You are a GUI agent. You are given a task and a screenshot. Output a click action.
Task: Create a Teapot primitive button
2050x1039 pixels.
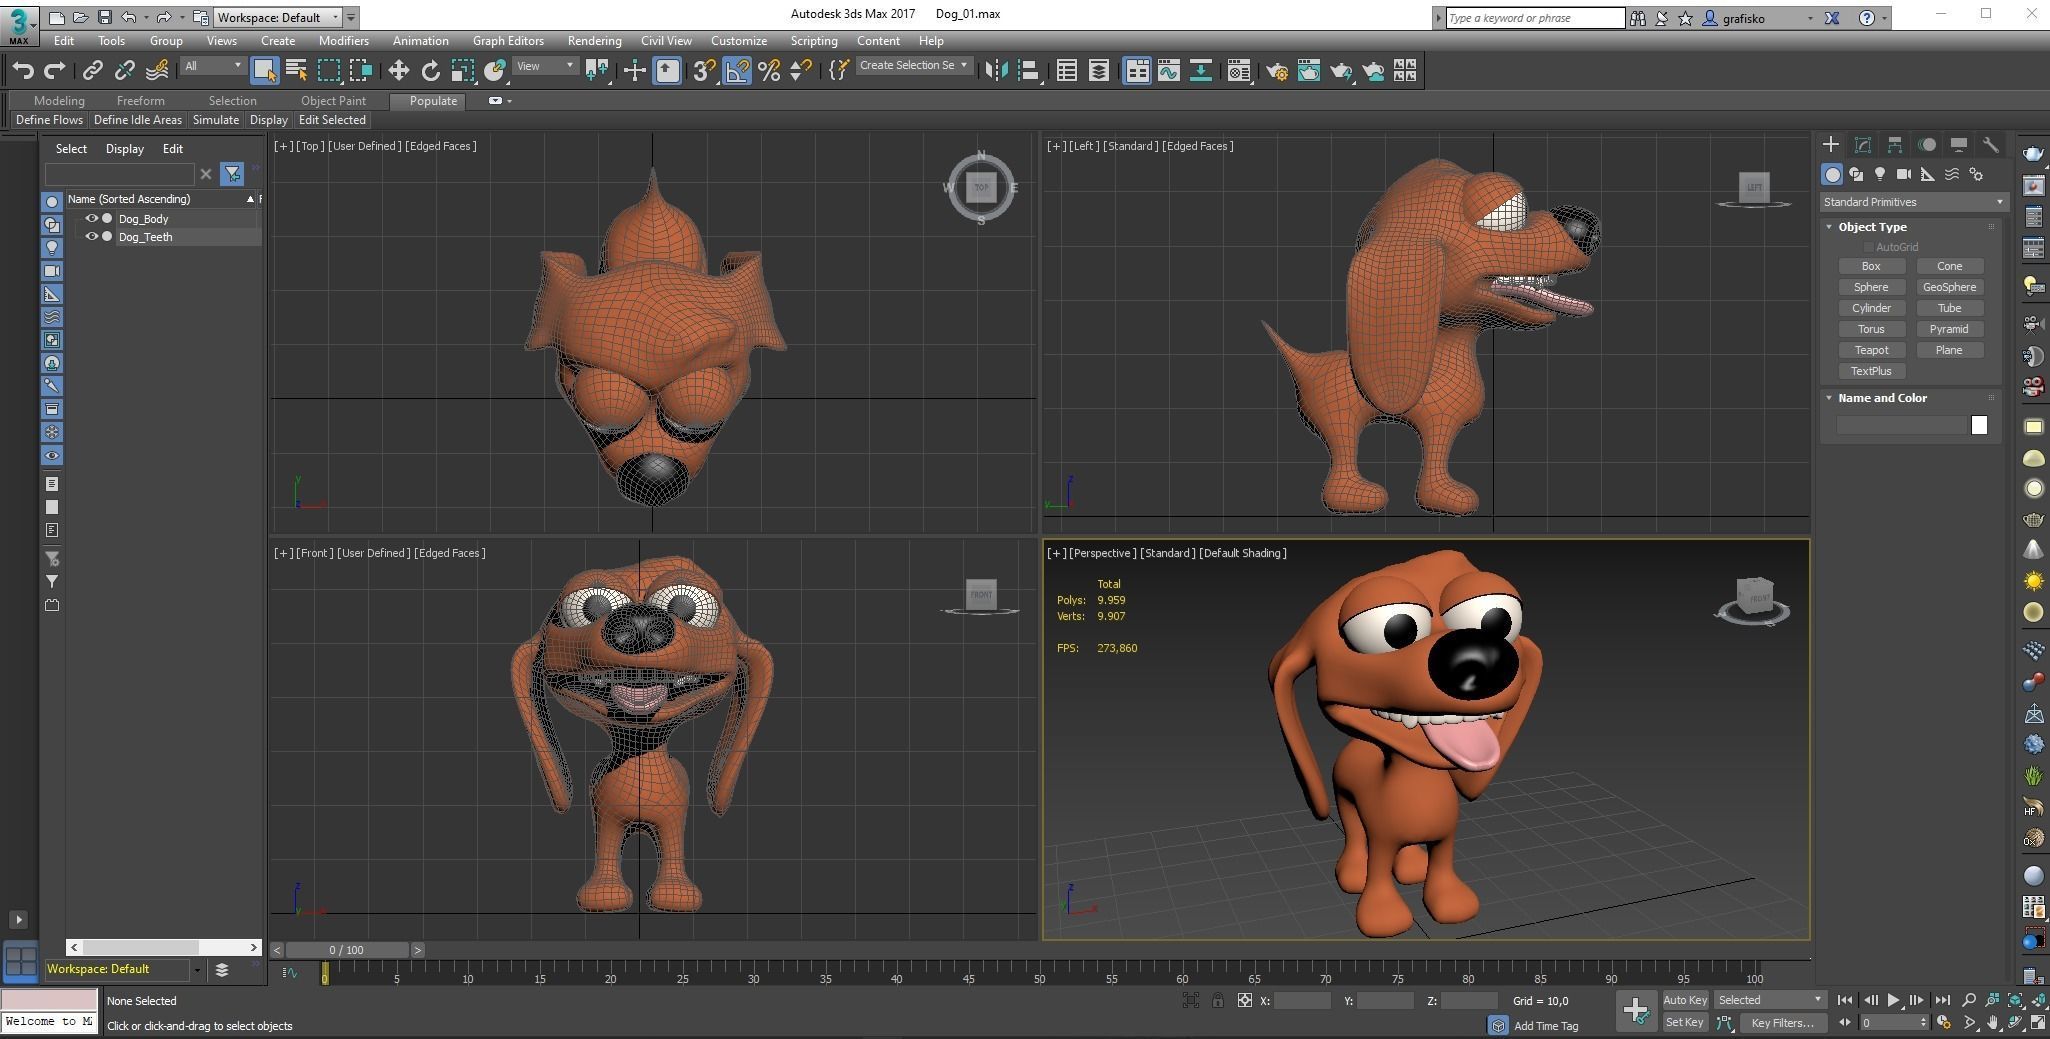coord(1871,350)
